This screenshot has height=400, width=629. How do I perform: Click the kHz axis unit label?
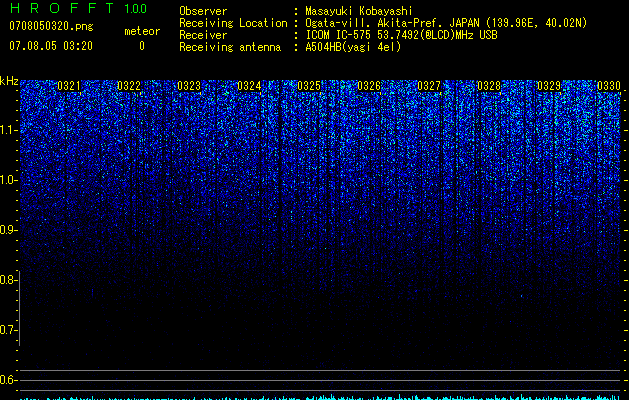(x=9, y=81)
